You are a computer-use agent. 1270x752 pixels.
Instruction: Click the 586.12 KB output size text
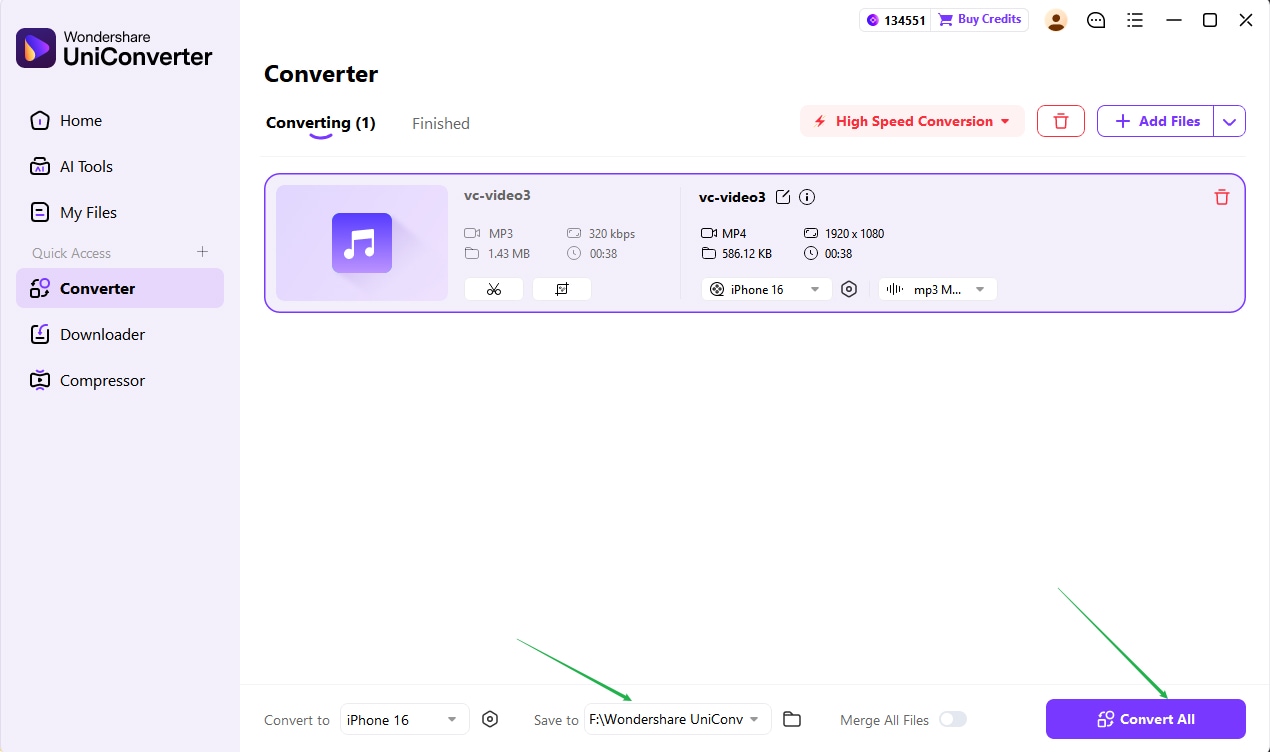coord(746,253)
